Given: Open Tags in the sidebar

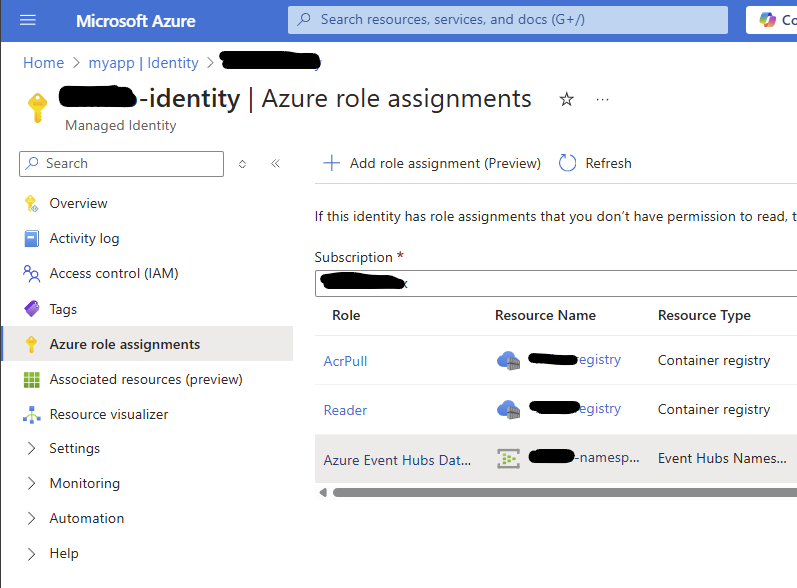Looking at the screenshot, I should (x=63, y=309).
